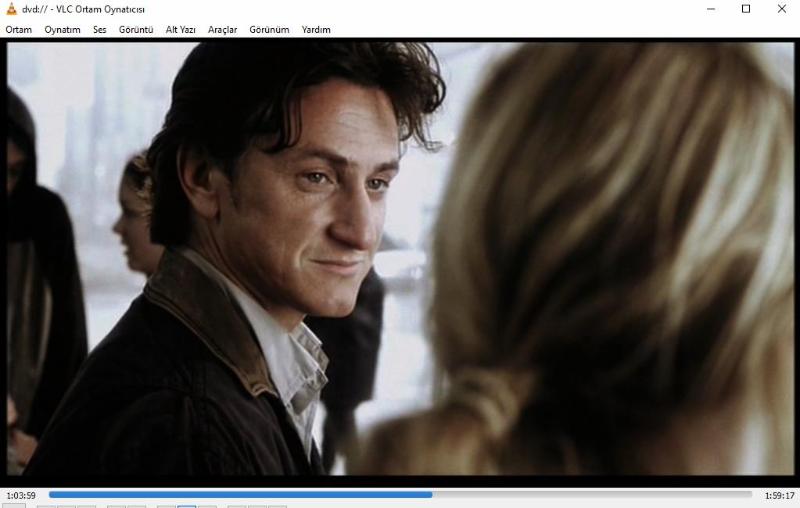Click the VLC cone icon in title bar
800x508 pixels.
coord(11,9)
